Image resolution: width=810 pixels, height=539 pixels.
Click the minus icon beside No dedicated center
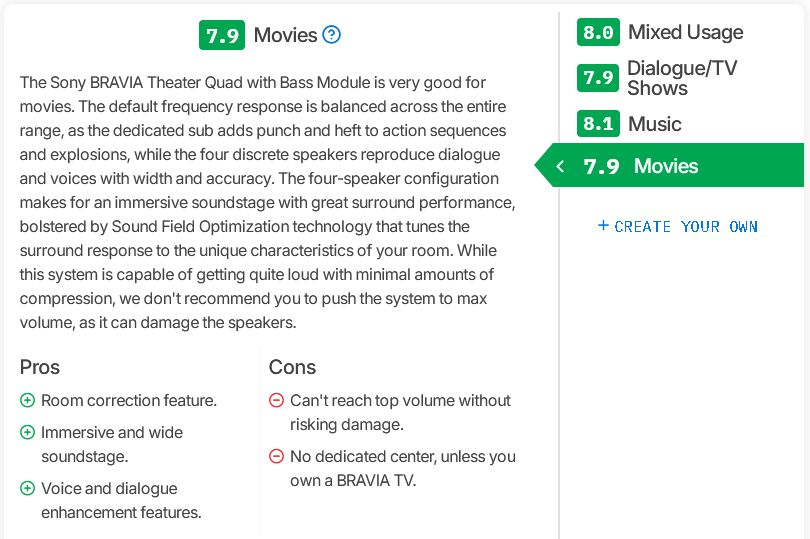[x=277, y=457]
